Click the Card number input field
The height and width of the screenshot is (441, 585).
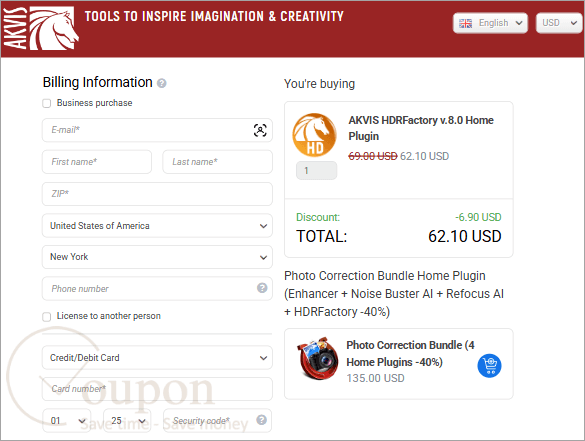(x=157, y=389)
